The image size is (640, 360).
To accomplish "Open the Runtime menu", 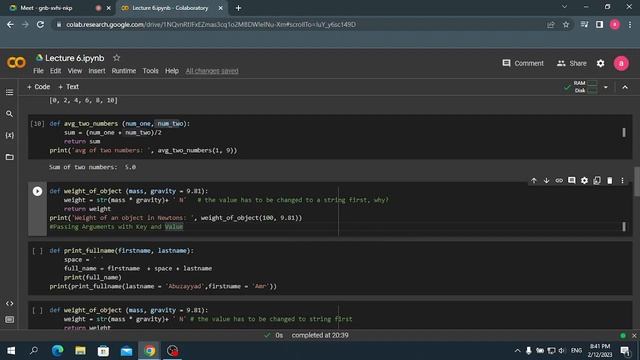I will coord(124,71).
